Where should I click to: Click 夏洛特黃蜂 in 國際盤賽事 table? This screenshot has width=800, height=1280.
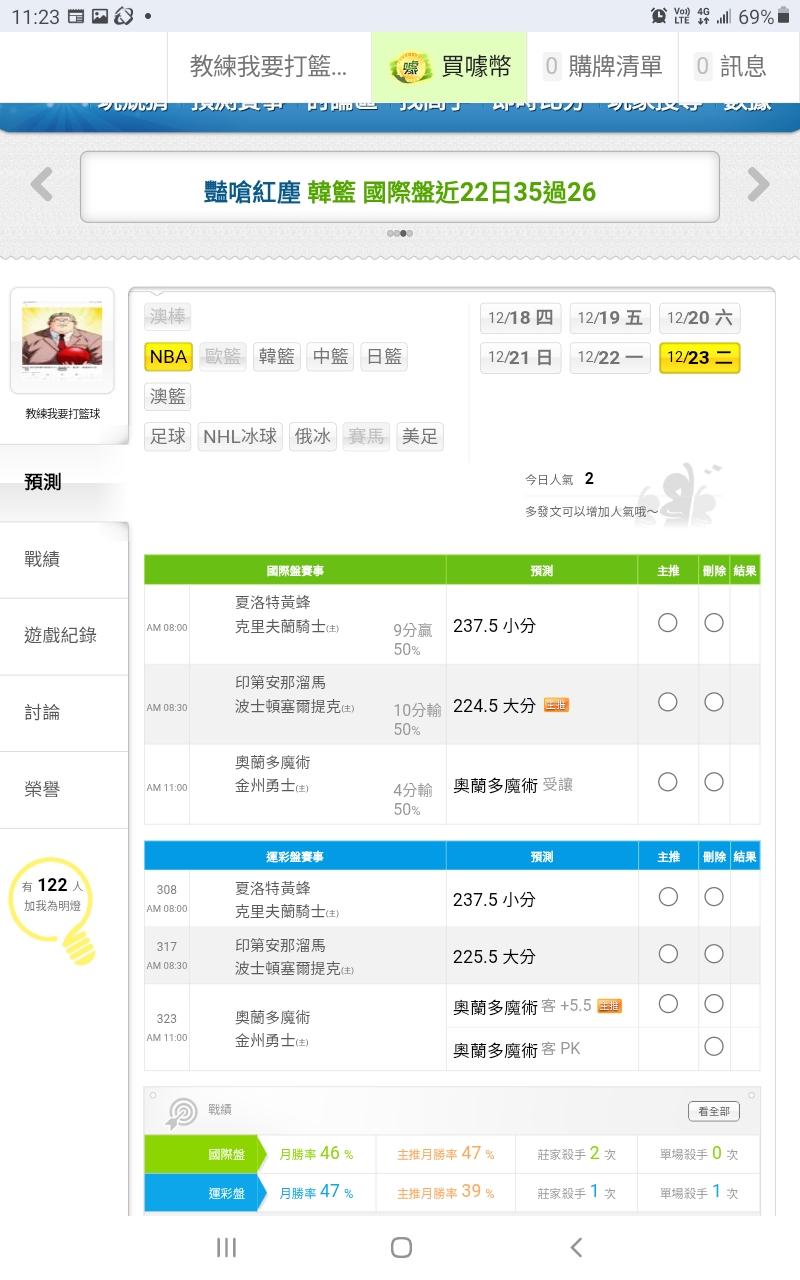click(273, 603)
